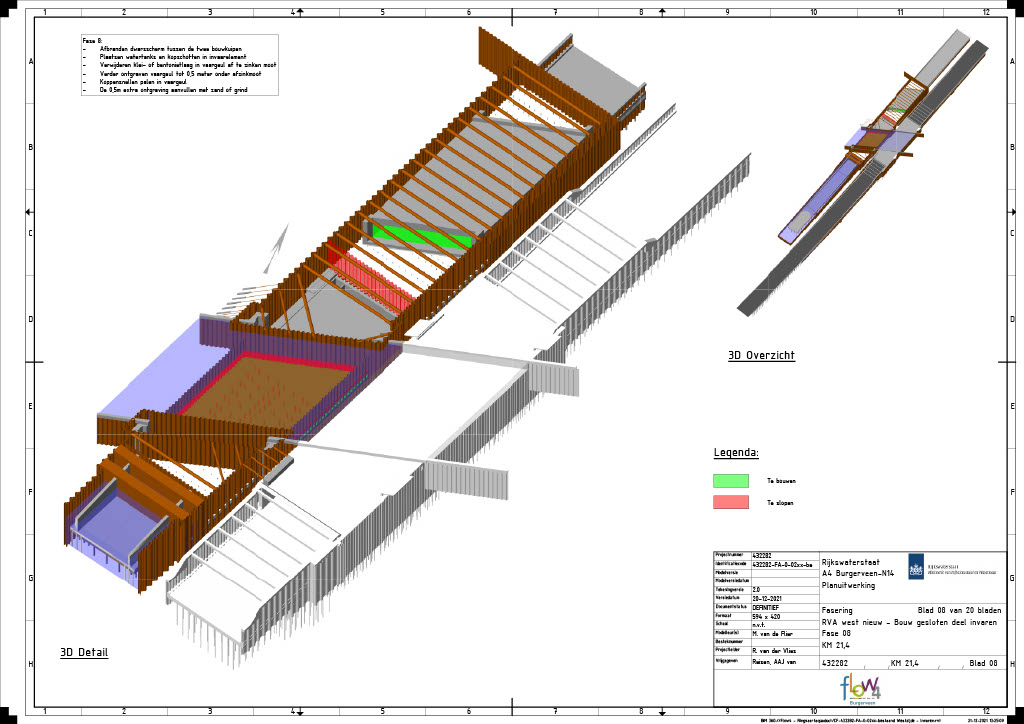Click the green 'Te bouwen' legend swatch
The height and width of the screenshot is (724, 1024).
click(730, 481)
